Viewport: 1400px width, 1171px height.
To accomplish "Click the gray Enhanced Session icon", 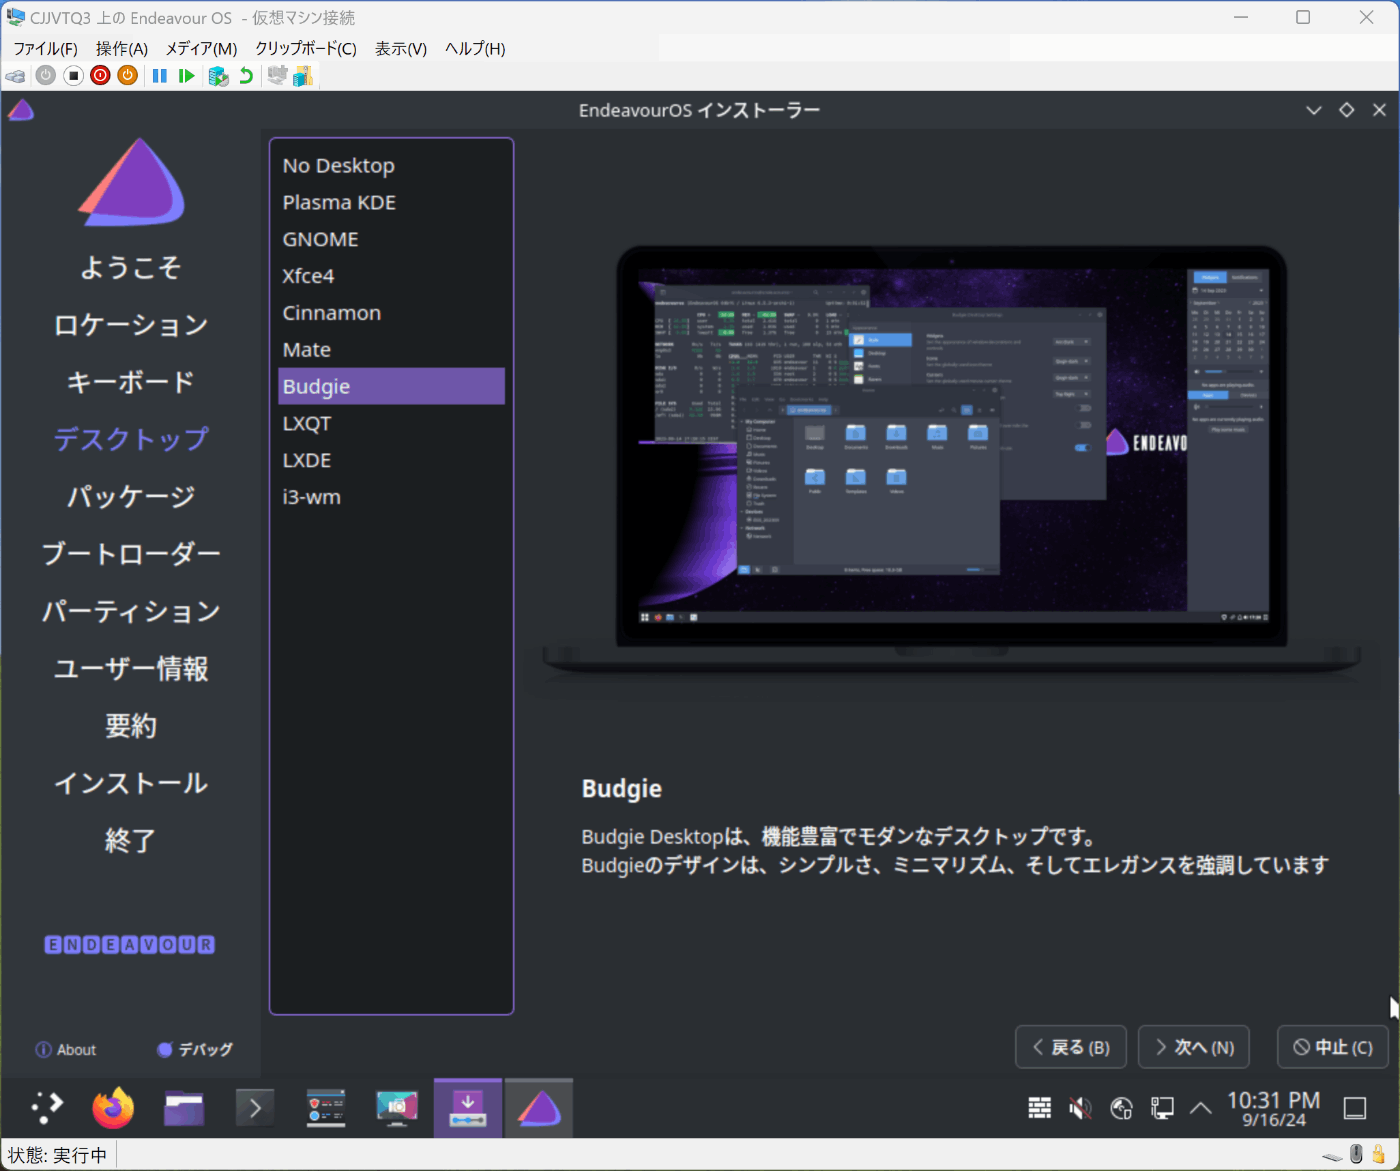I will point(277,76).
